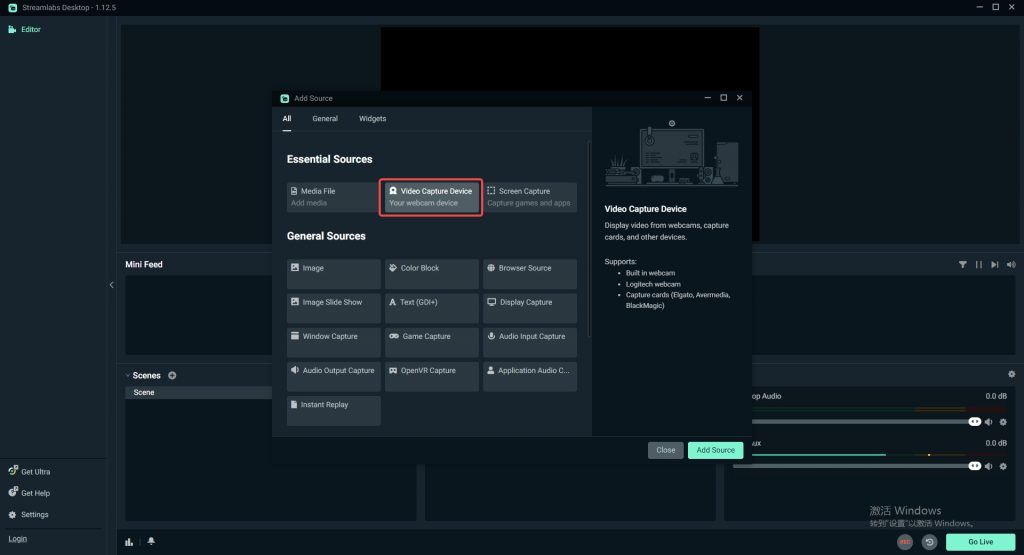Toggle the replay buffer icon
1024x555 pixels.
[929, 542]
